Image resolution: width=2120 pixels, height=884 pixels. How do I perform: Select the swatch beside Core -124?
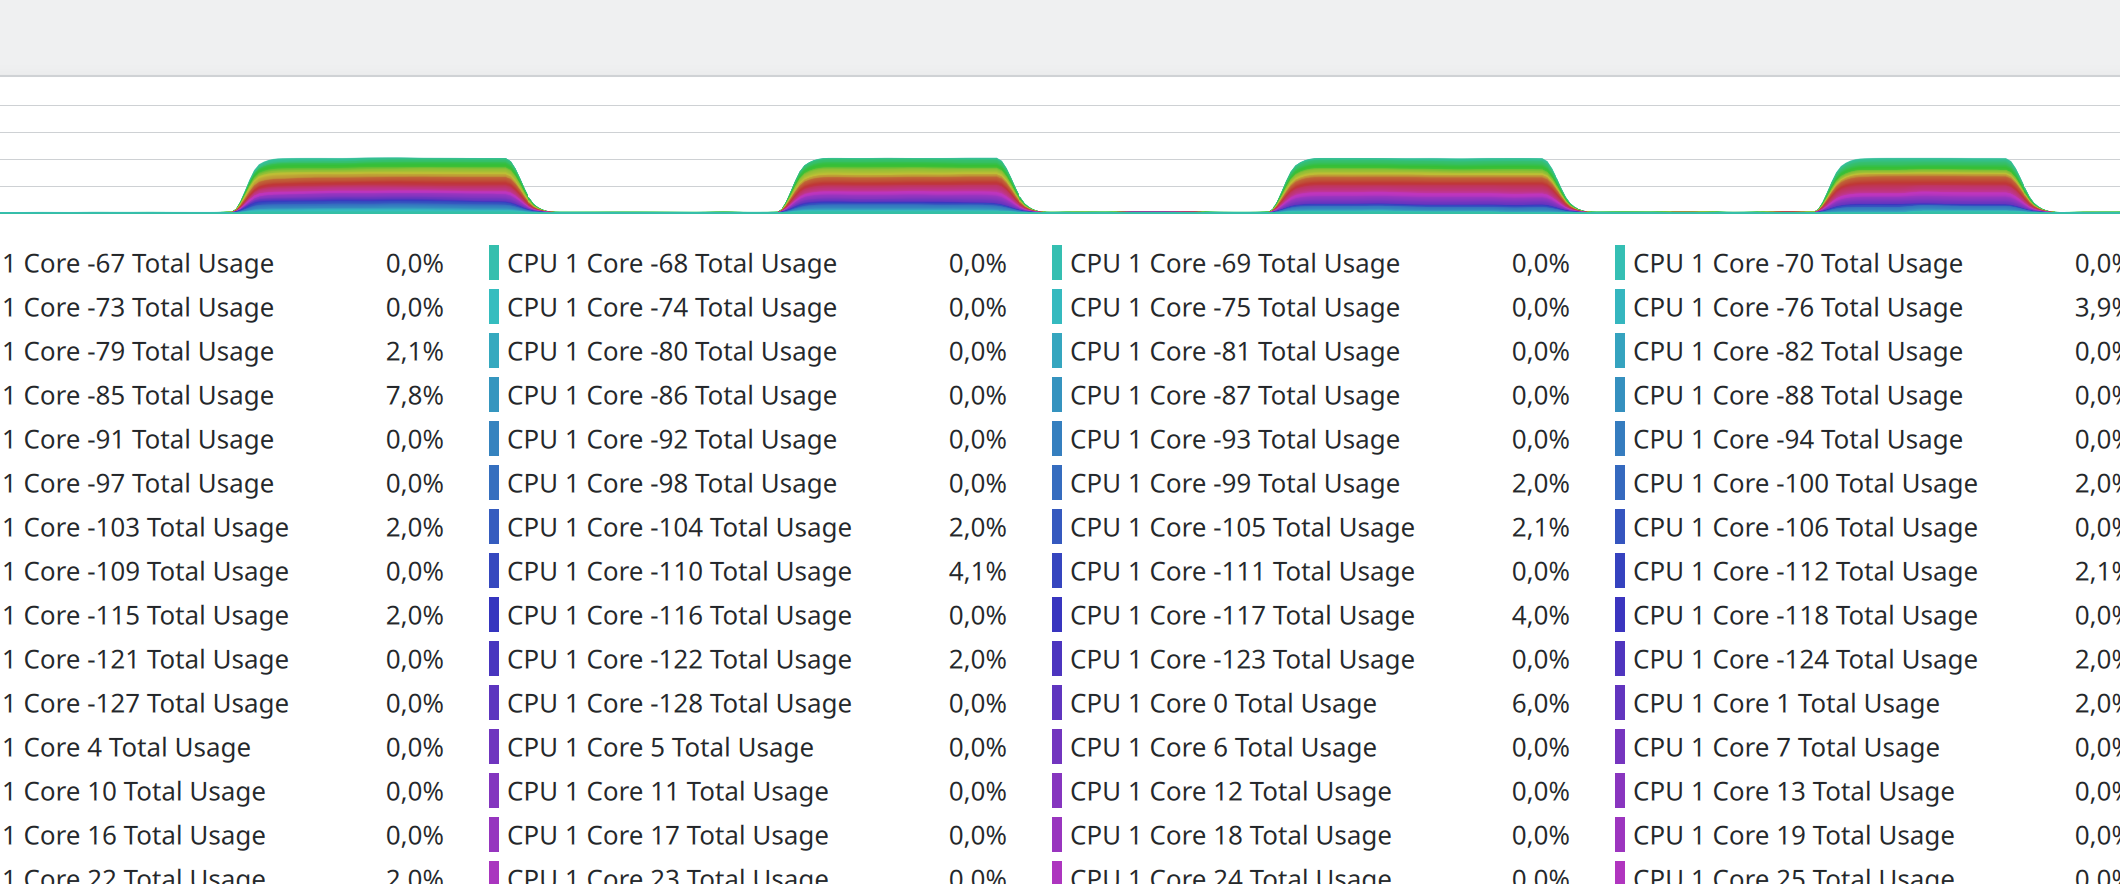point(1620,659)
